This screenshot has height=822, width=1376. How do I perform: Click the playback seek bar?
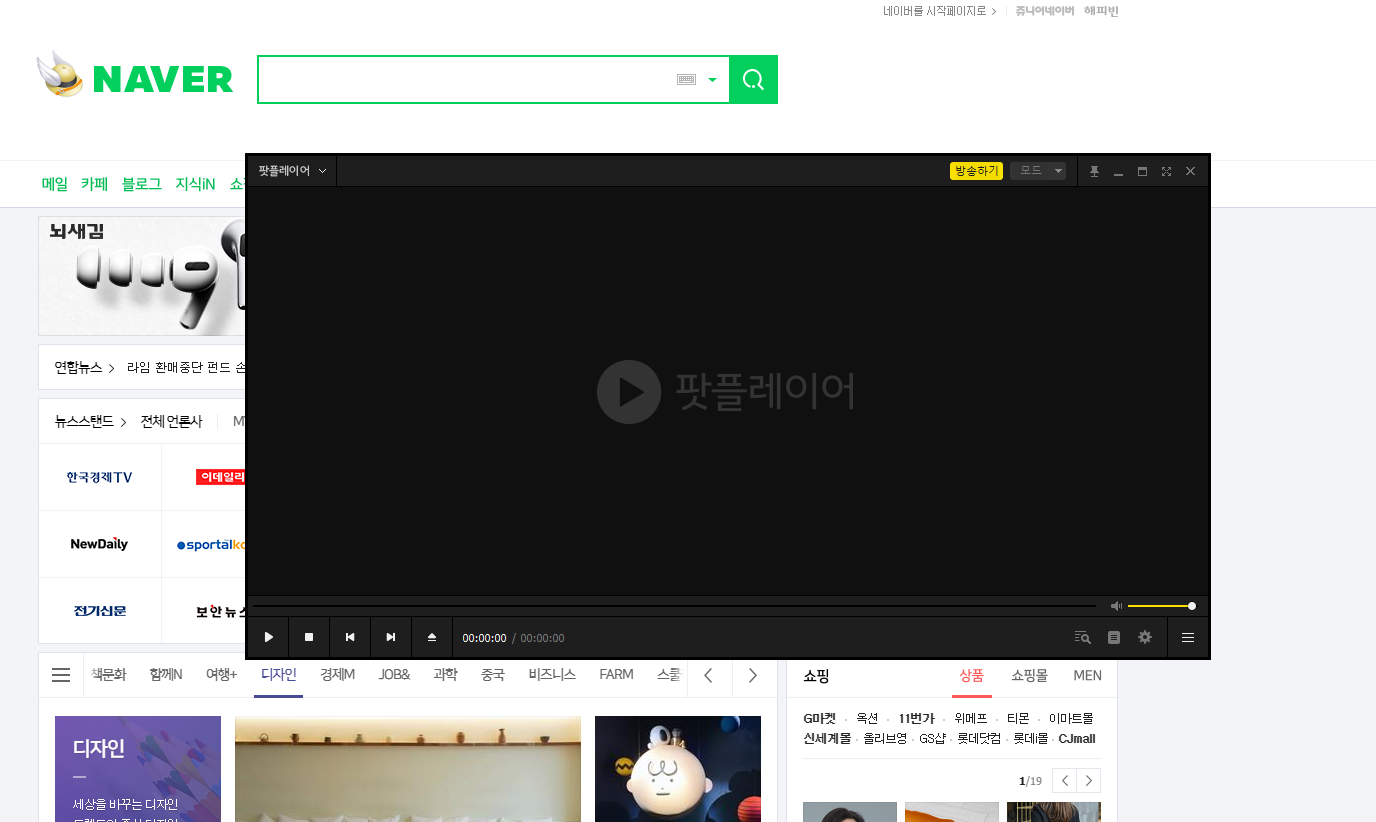coord(674,606)
